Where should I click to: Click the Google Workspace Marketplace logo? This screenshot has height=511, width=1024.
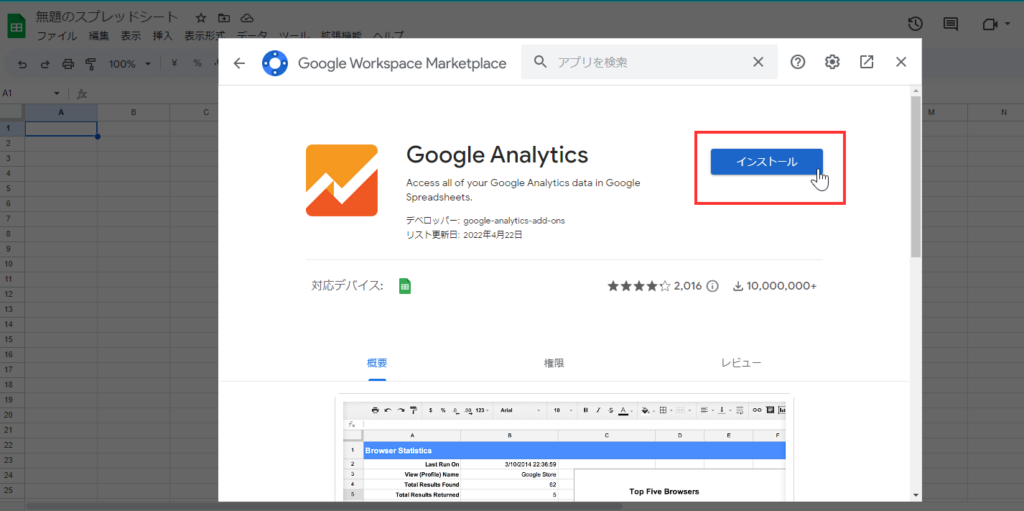pyautogui.click(x=275, y=63)
